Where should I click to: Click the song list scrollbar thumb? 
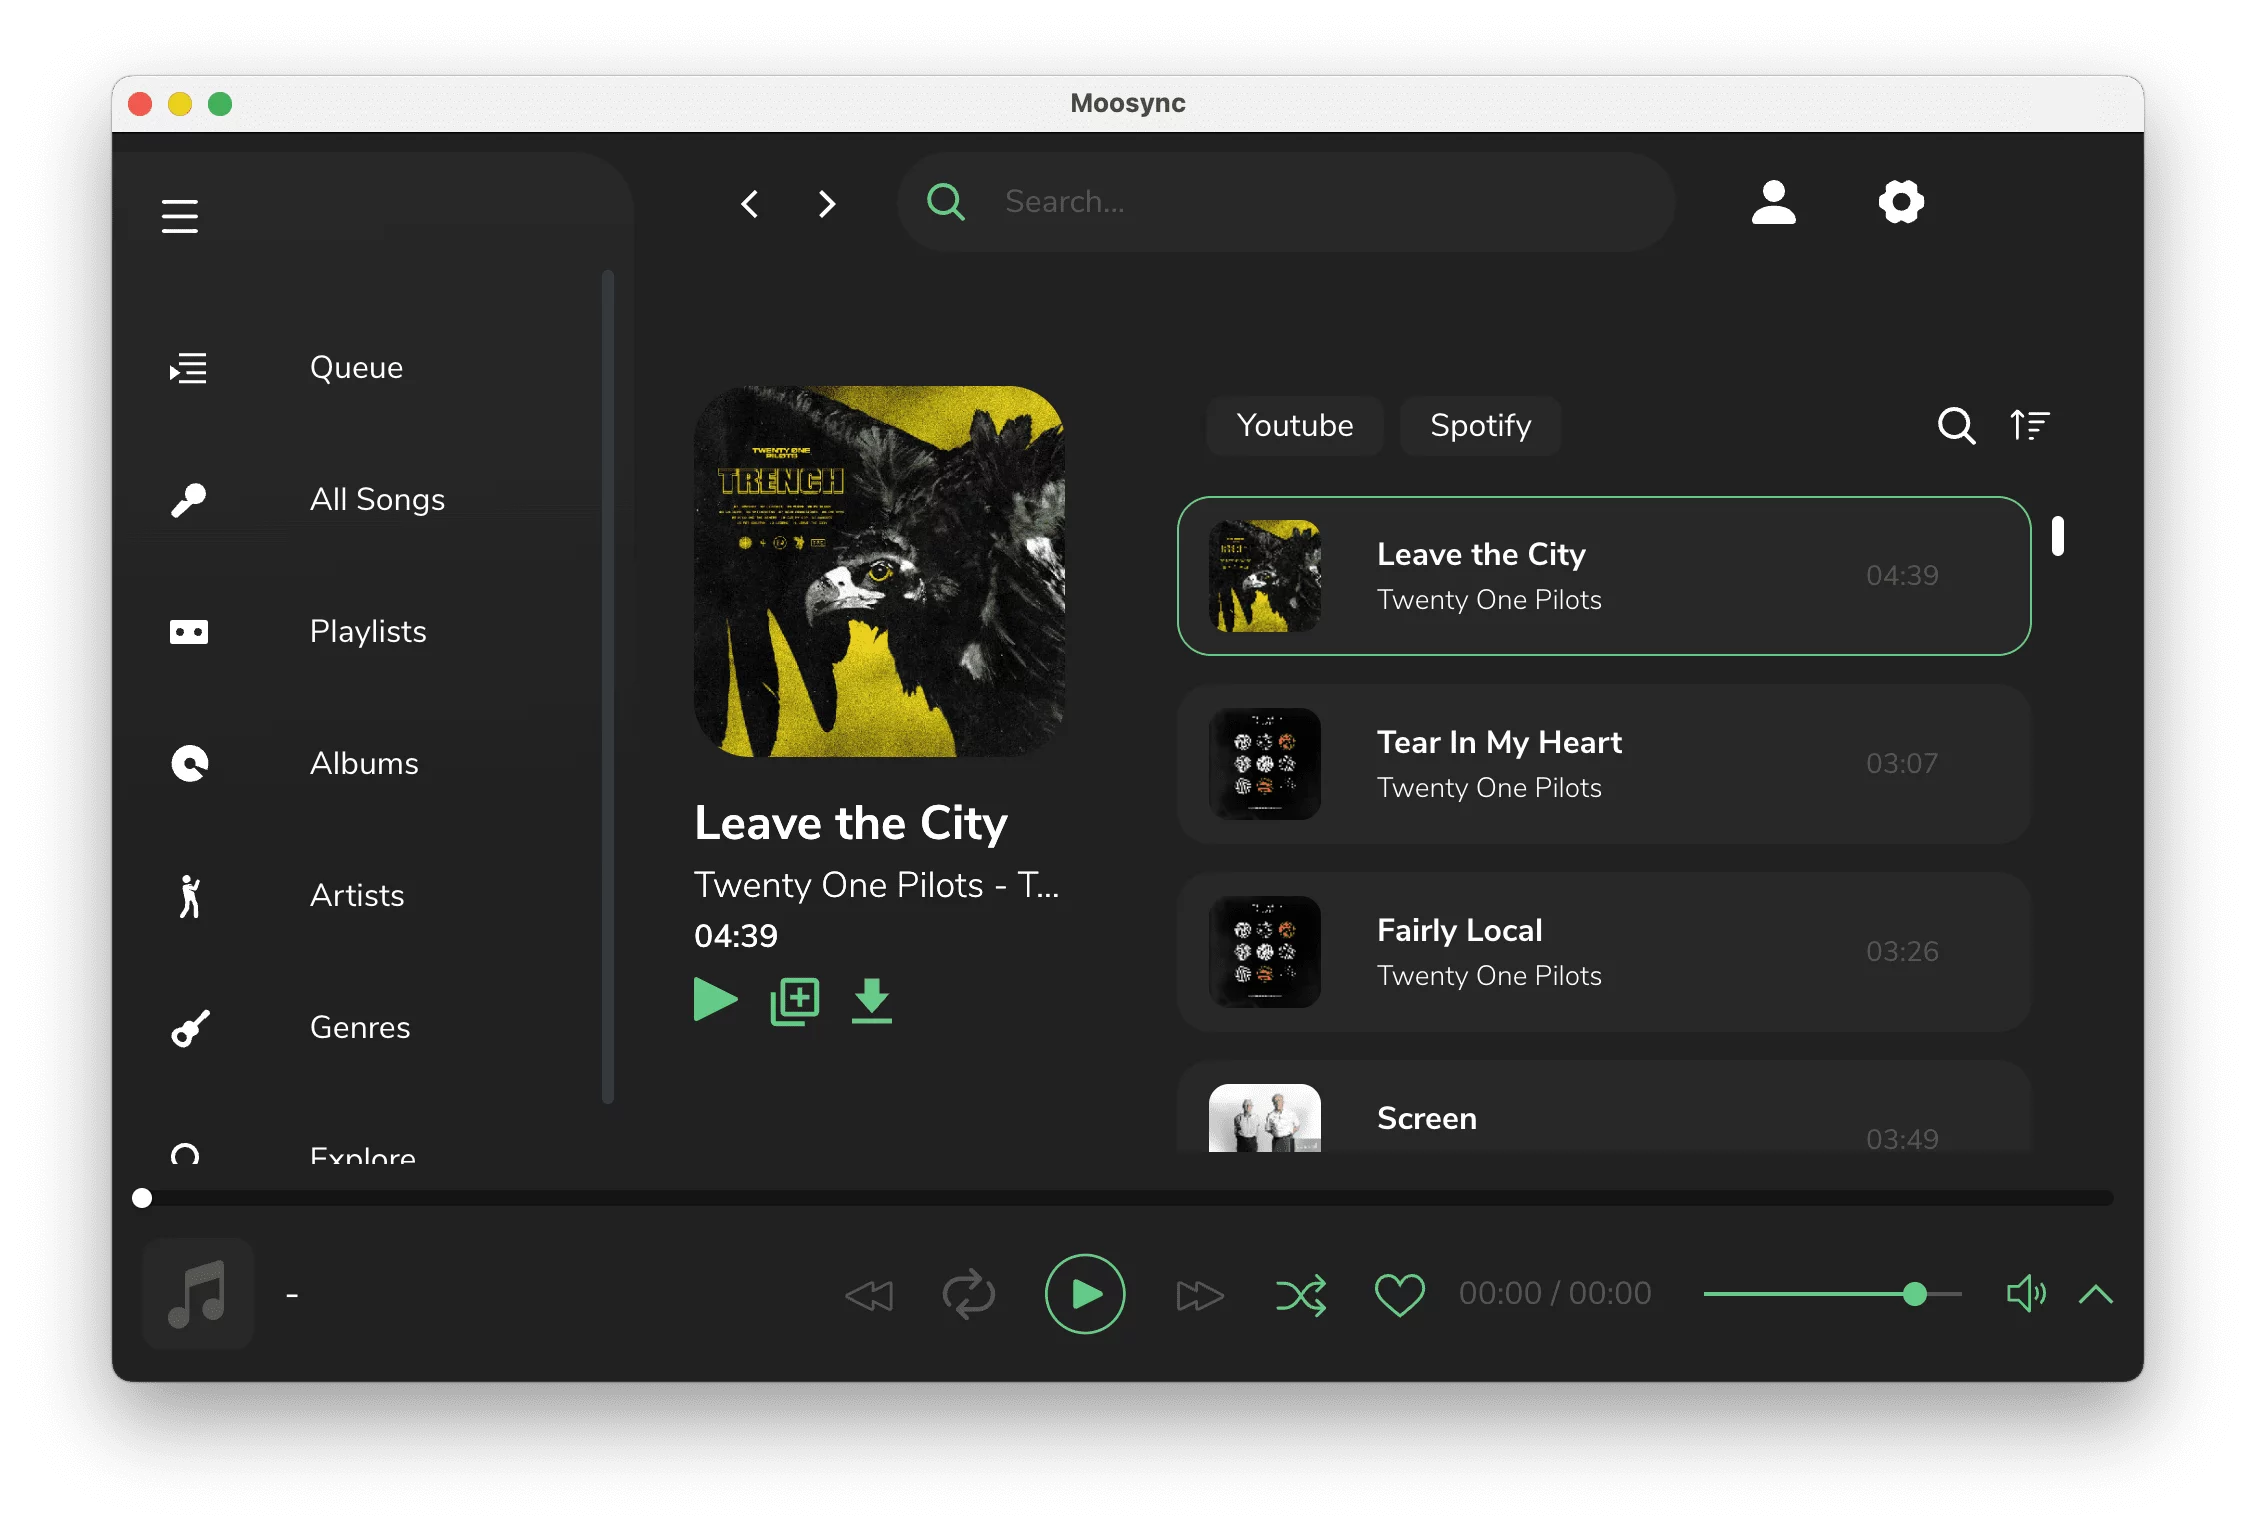[2057, 536]
